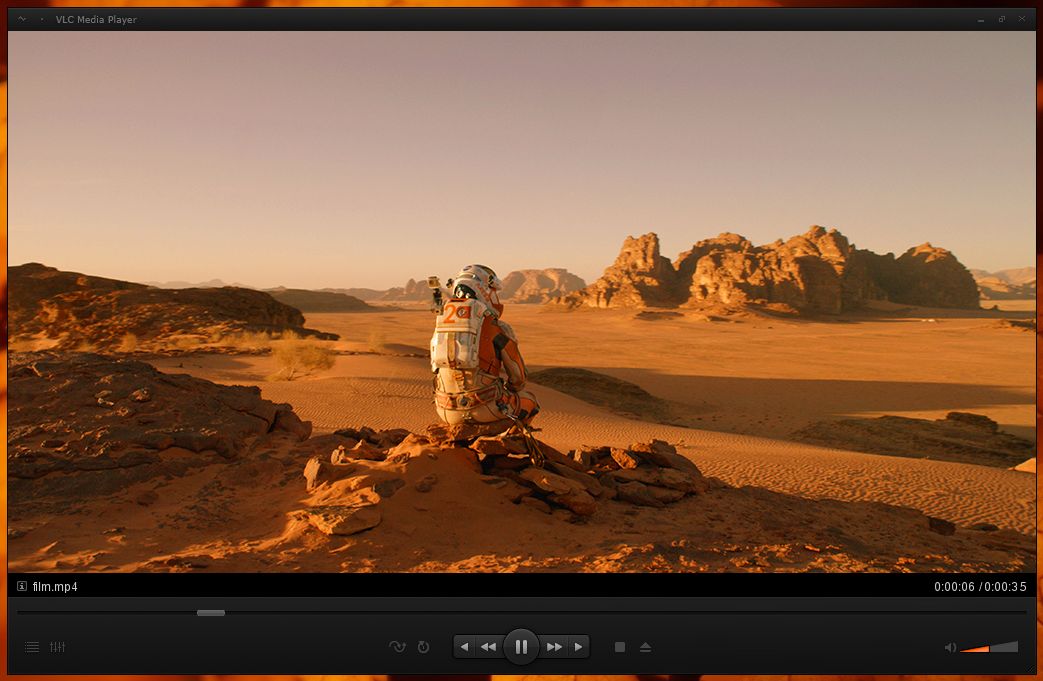Toggle shuffle mode icon

pyautogui.click(x=397, y=646)
